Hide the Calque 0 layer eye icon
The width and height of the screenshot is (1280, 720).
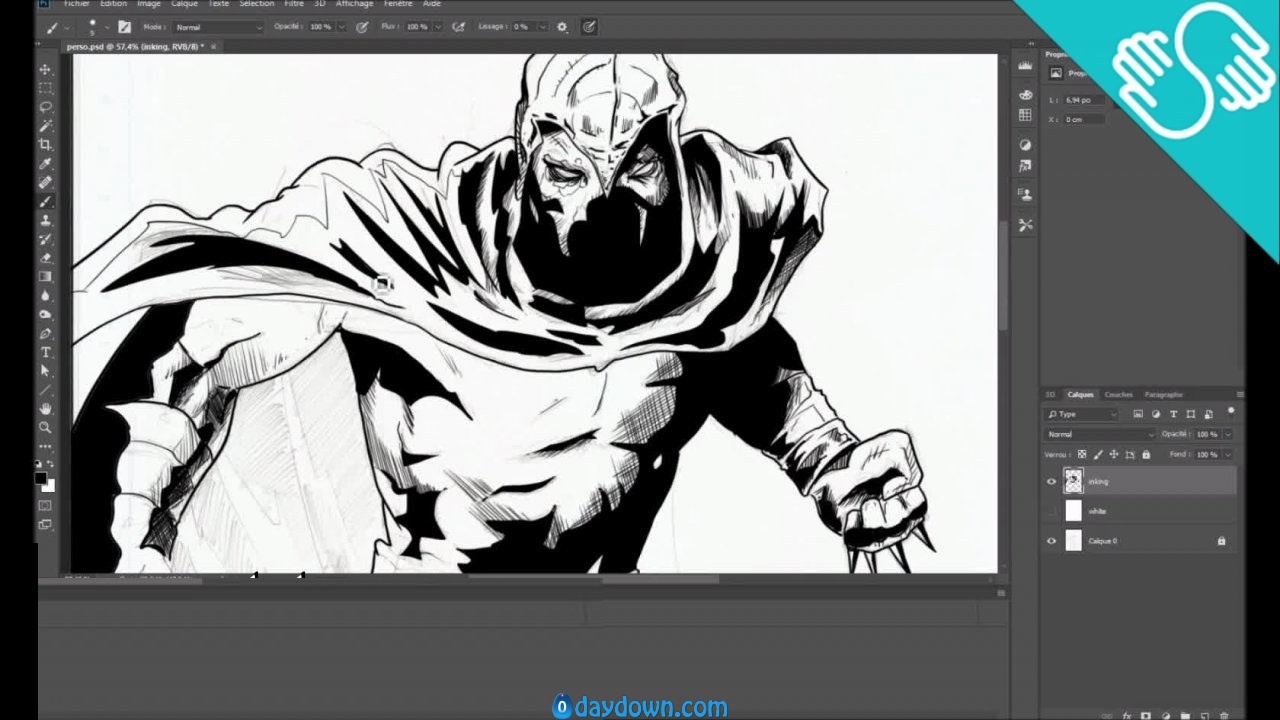pos(1051,541)
